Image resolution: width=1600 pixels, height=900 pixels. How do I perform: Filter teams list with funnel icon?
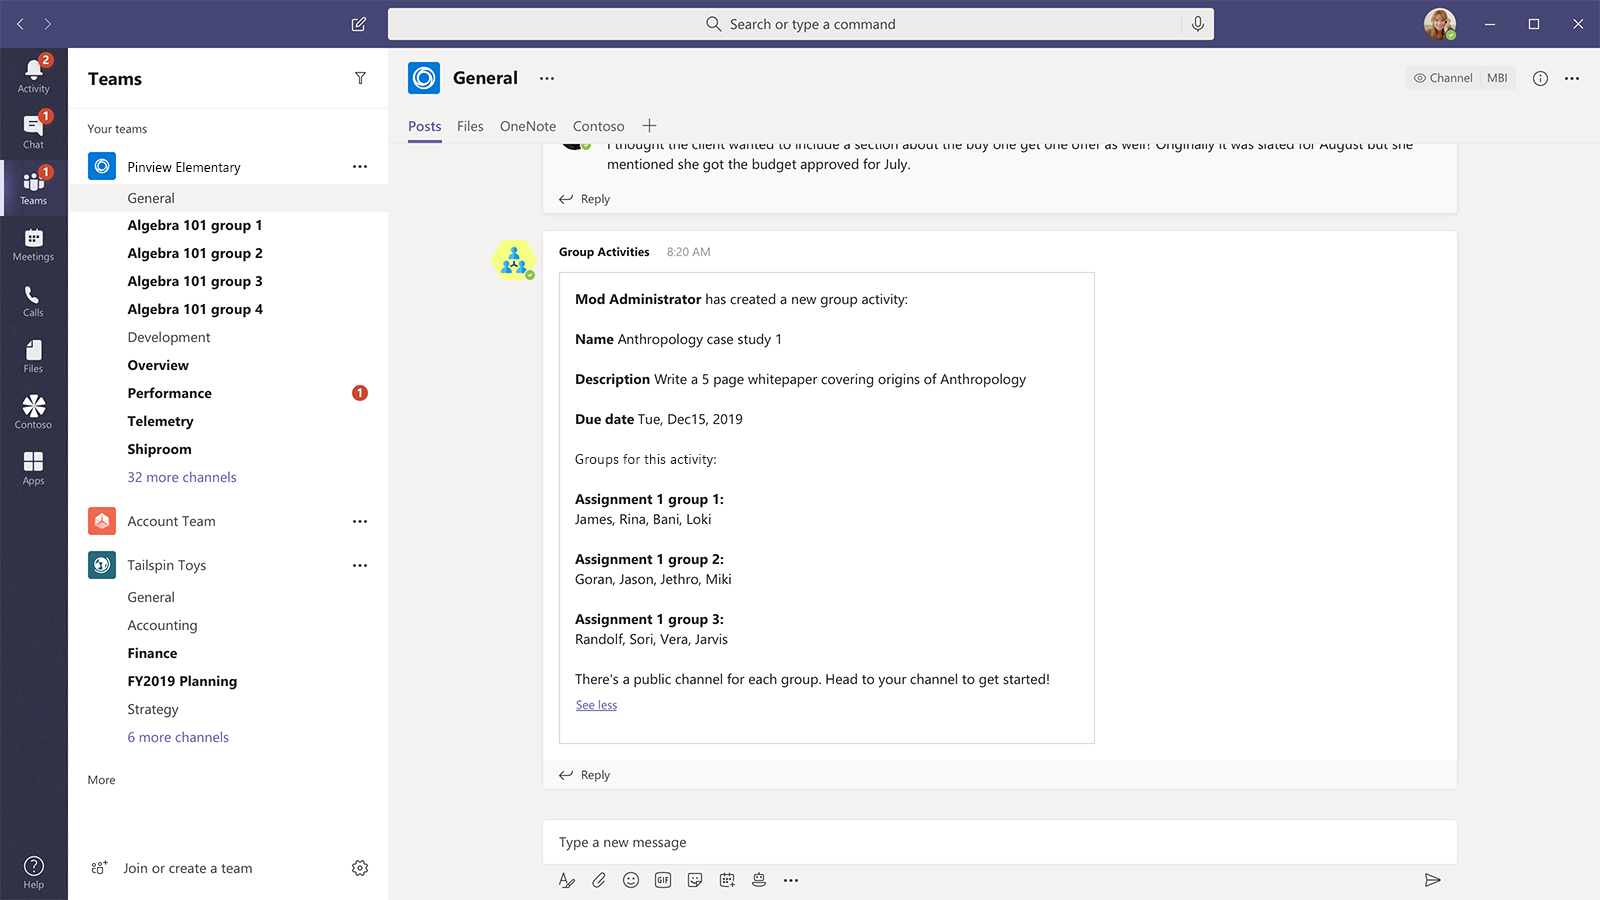pyautogui.click(x=360, y=78)
